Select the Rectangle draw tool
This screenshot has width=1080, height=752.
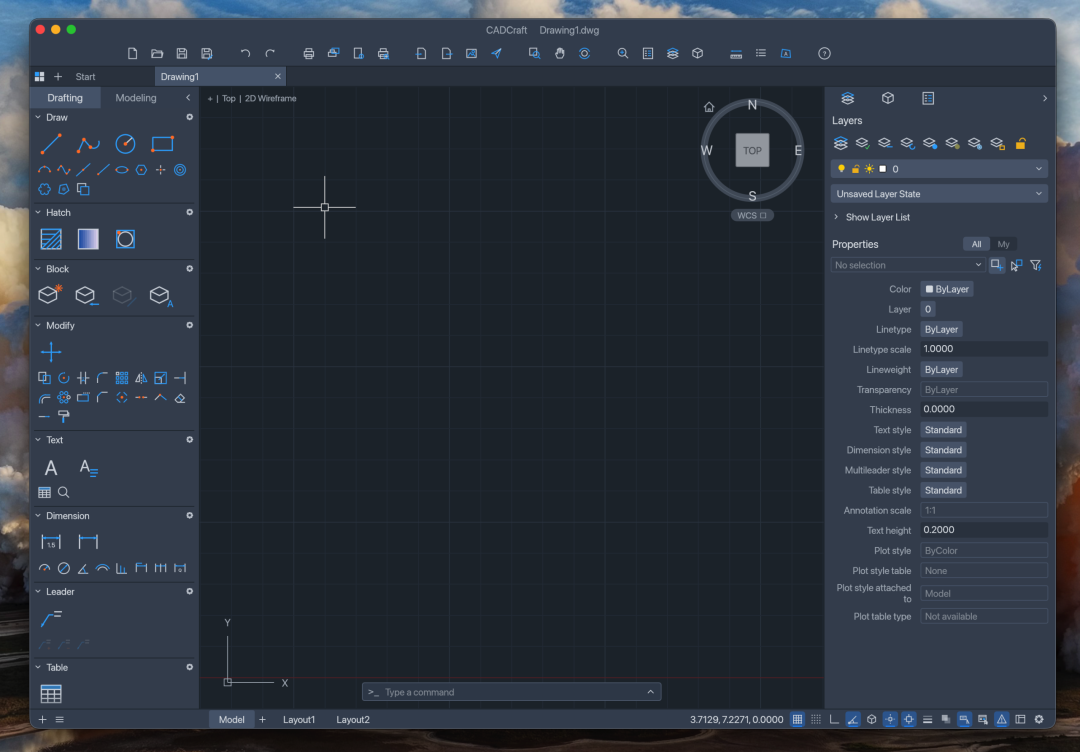pos(163,144)
